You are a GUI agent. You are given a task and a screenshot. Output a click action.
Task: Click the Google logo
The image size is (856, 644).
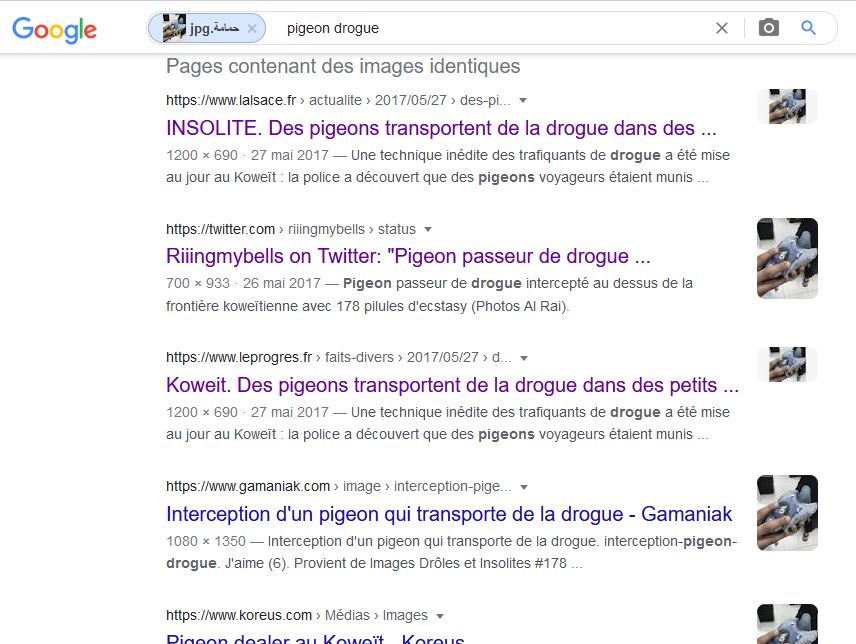pos(54,29)
